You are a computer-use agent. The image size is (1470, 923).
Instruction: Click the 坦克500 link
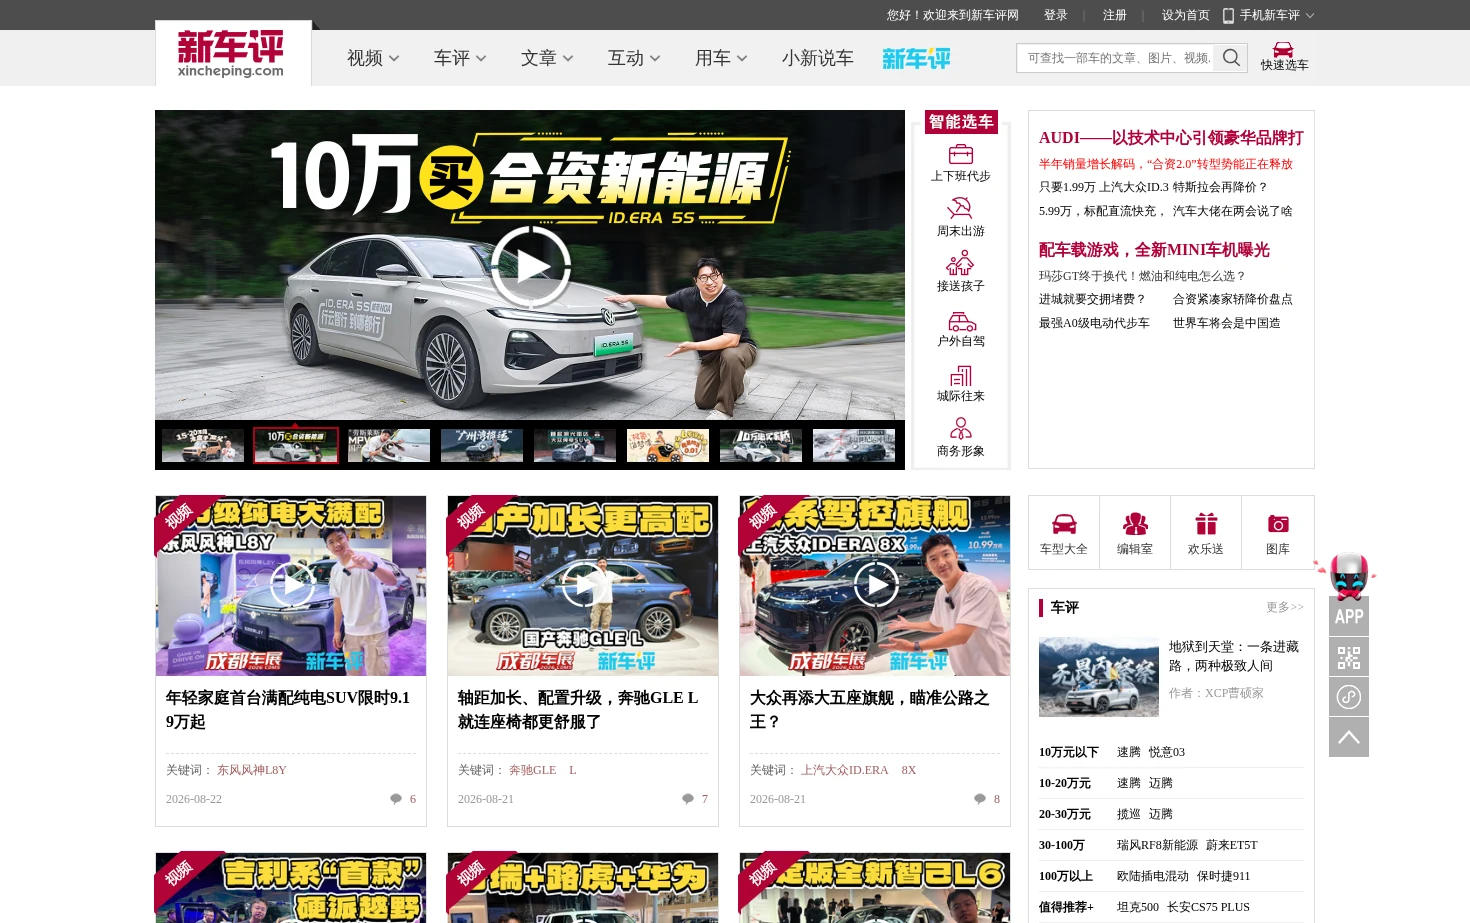1138,907
